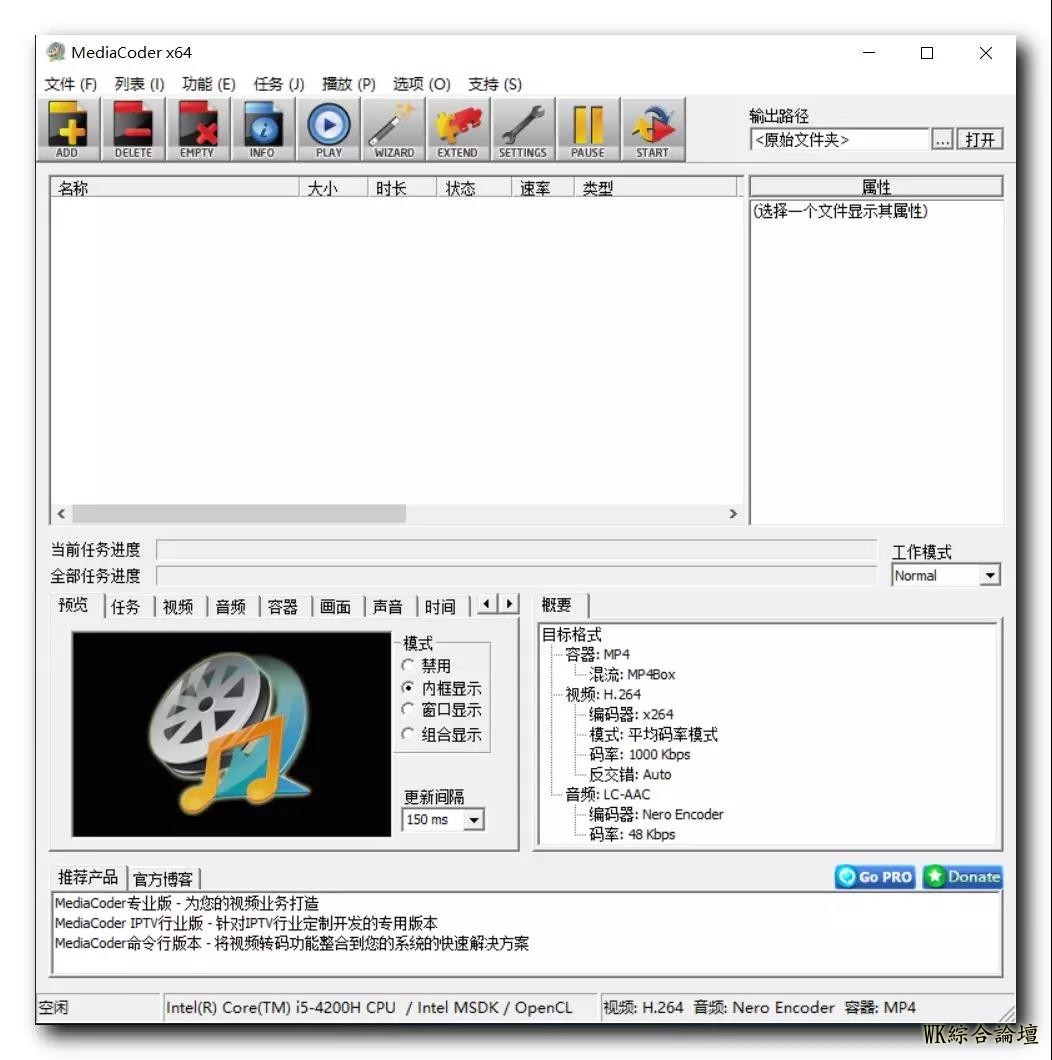Switch to the 声音 tab
Viewport: 1052px width, 1060px height.
388,606
